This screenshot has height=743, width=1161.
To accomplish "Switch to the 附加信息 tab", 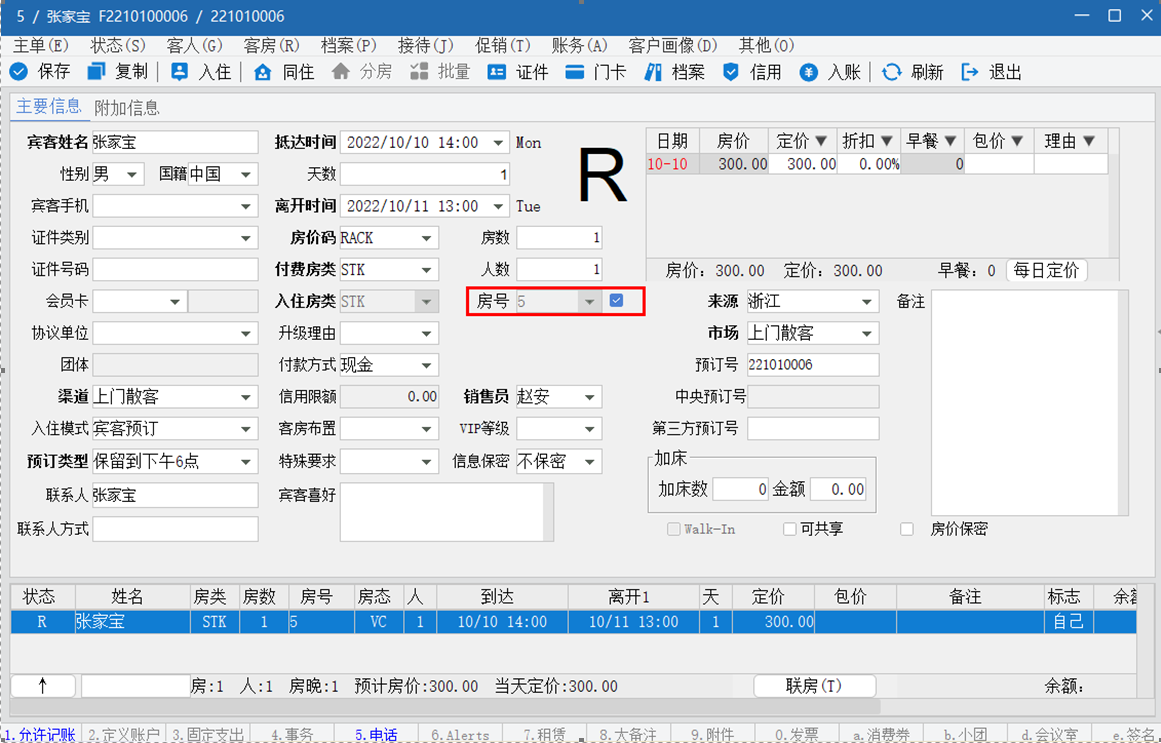I will 127,108.
